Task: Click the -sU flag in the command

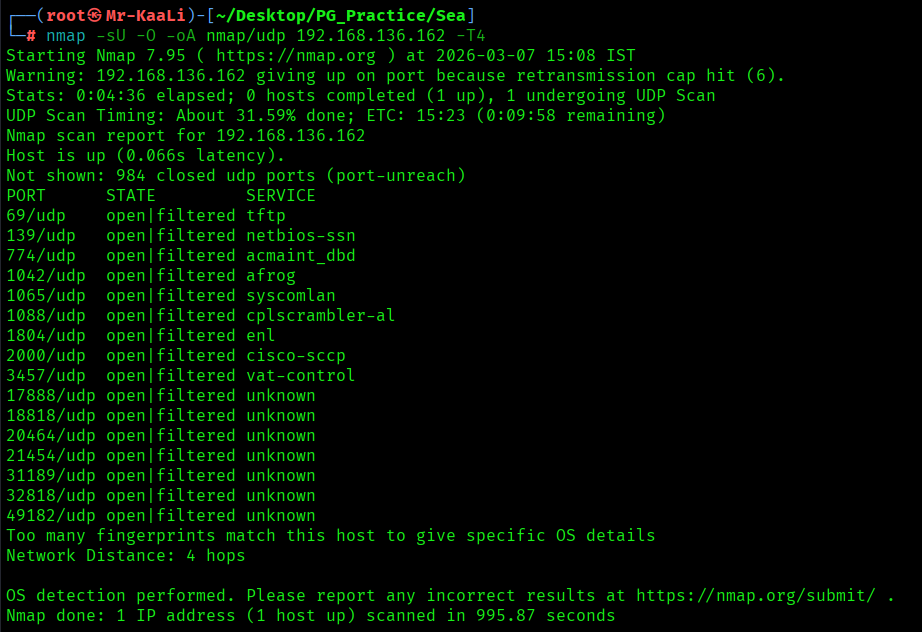Action: 111,35
